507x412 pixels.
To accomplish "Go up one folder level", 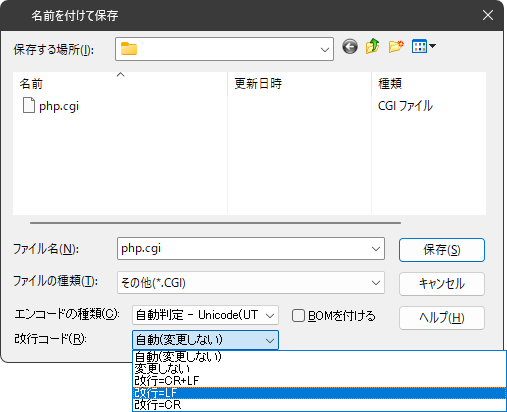I will tap(373, 46).
